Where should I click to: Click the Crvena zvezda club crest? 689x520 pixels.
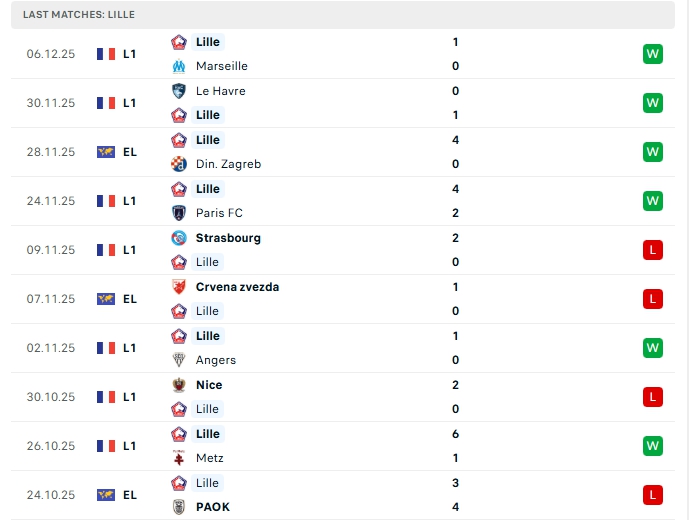tap(179, 287)
